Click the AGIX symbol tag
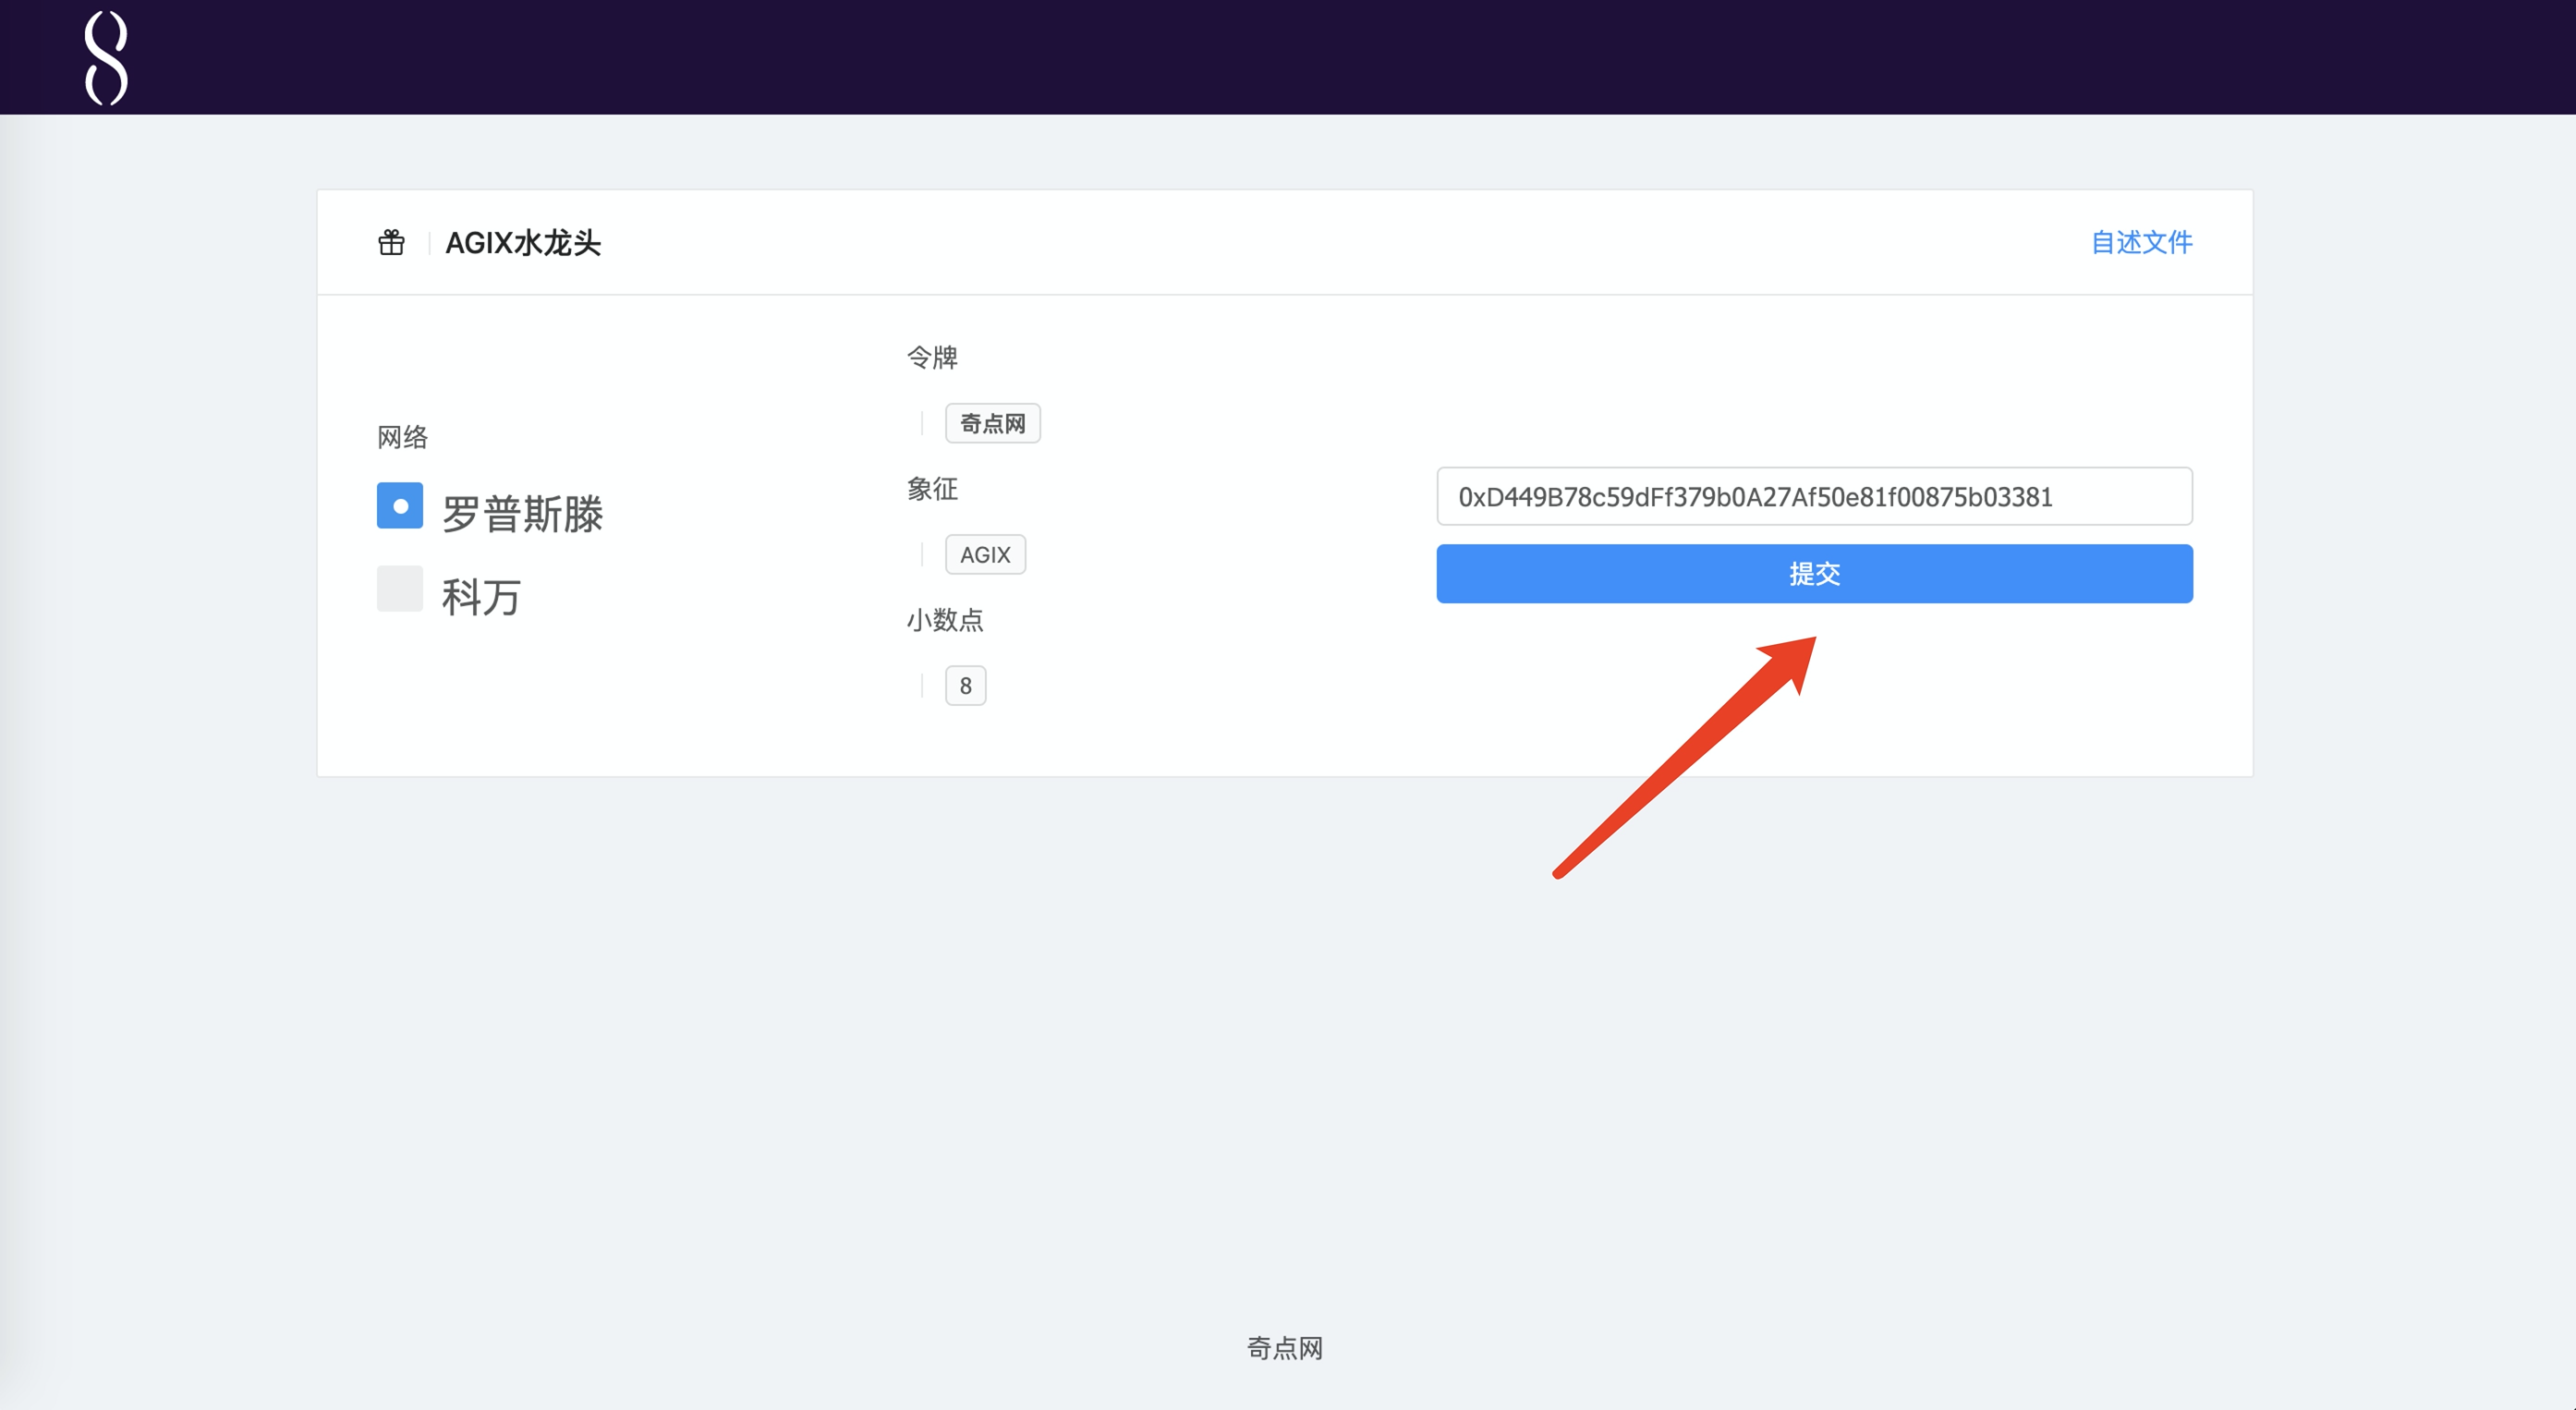Viewport: 2576px width, 1410px height. click(x=985, y=555)
